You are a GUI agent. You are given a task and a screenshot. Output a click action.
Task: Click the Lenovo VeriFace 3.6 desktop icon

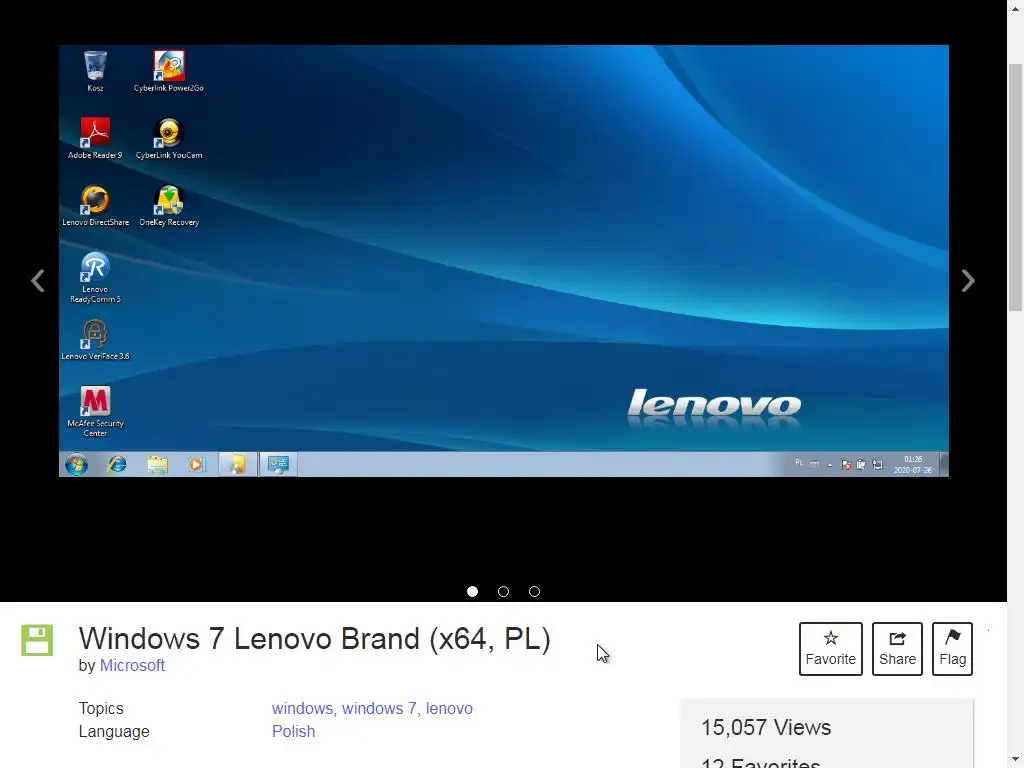tap(95, 340)
